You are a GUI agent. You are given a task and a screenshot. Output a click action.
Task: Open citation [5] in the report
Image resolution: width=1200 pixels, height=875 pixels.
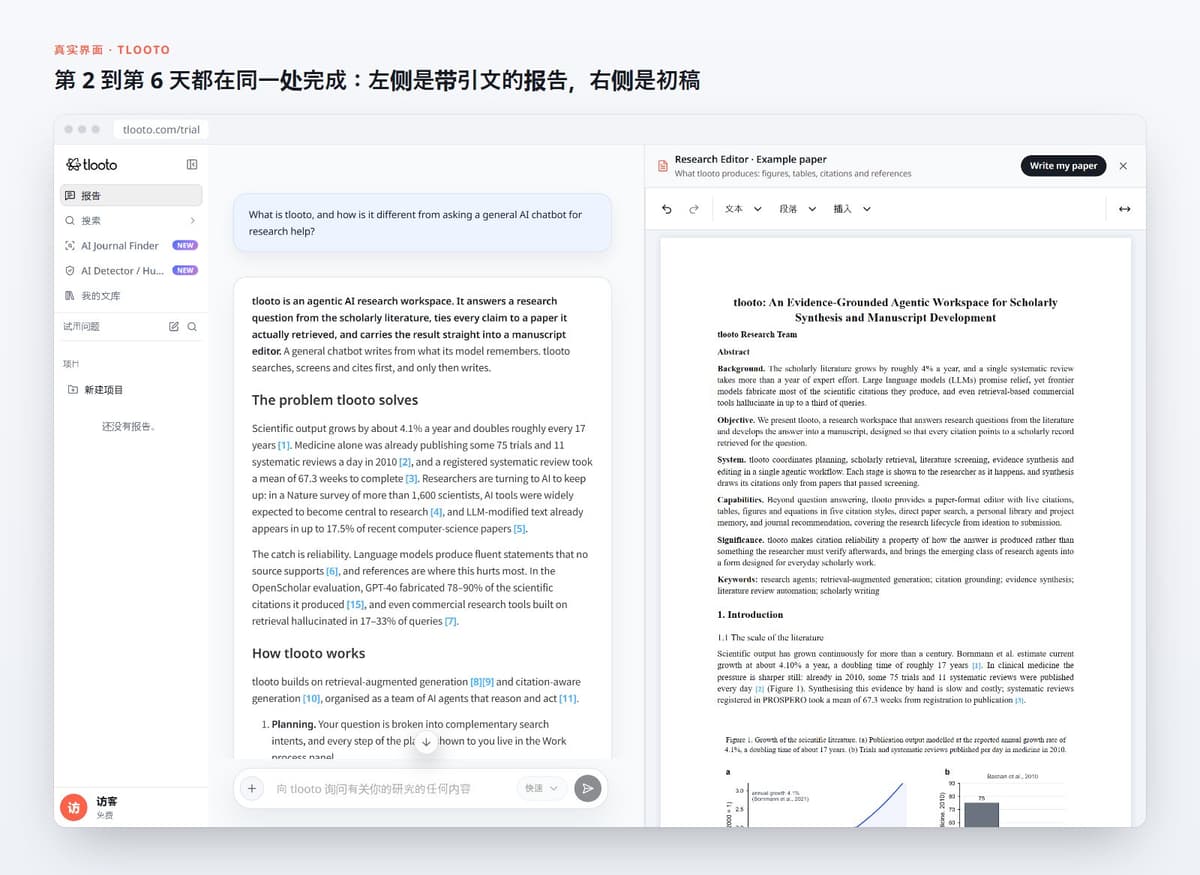[x=519, y=529]
